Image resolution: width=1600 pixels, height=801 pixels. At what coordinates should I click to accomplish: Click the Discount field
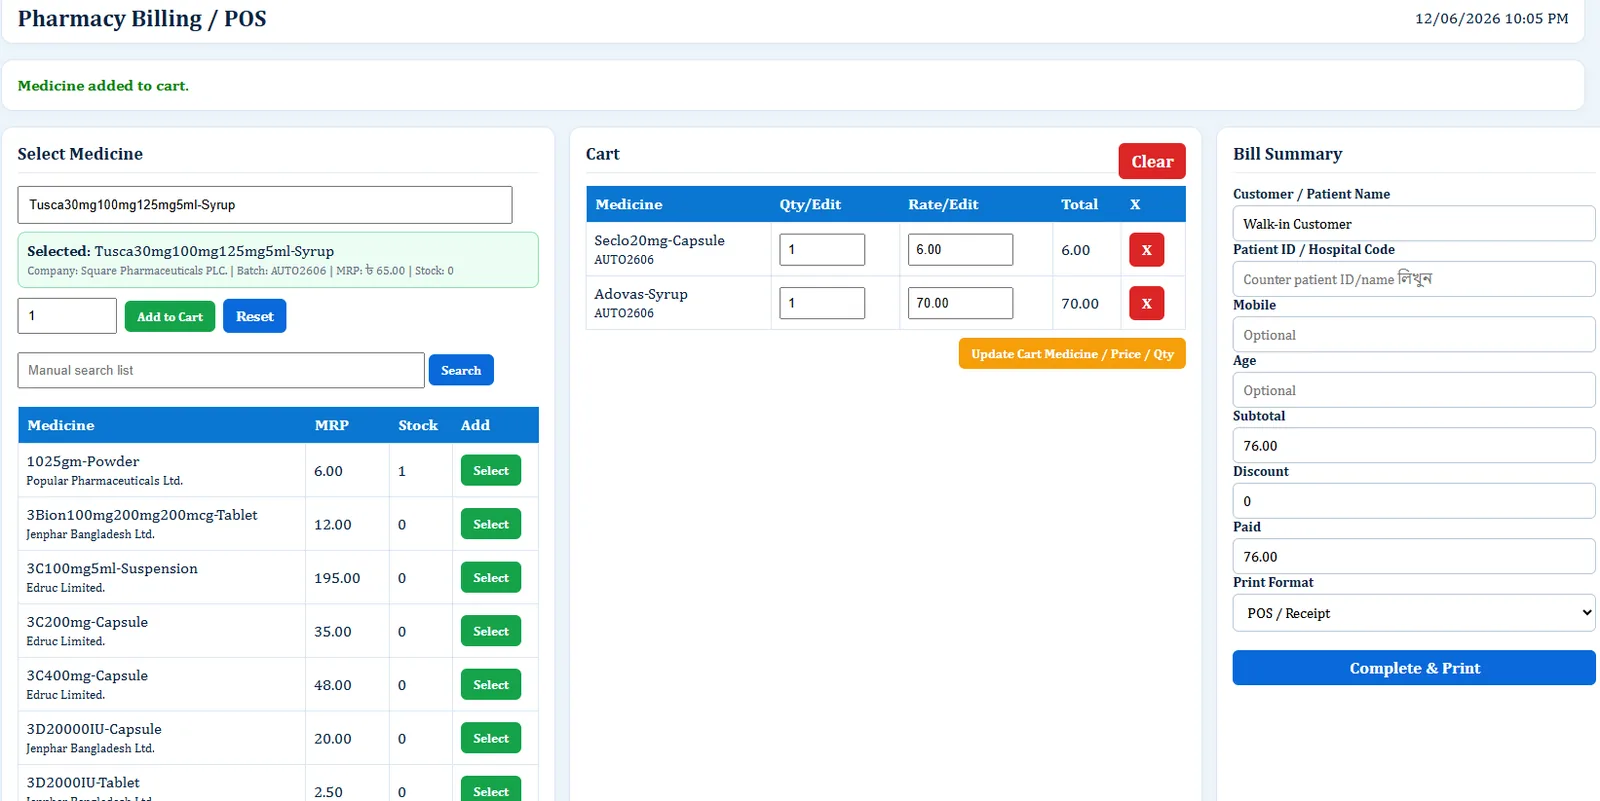tap(1414, 501)
